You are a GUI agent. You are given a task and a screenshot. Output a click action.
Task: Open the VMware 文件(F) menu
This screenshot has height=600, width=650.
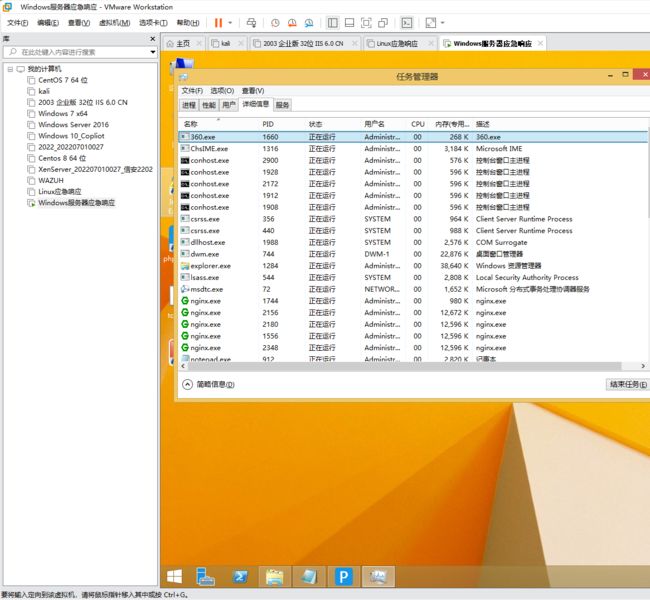[x=17, y=23]
